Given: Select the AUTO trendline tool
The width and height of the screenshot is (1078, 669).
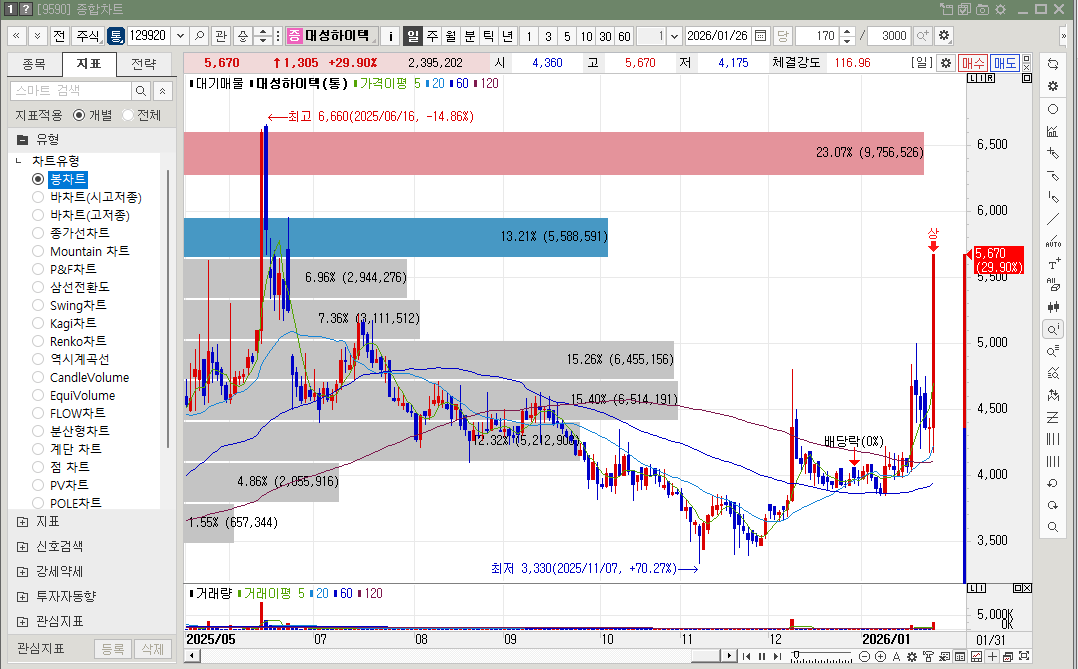Looking at the screenshot, I should click(x=1053, y=241).
